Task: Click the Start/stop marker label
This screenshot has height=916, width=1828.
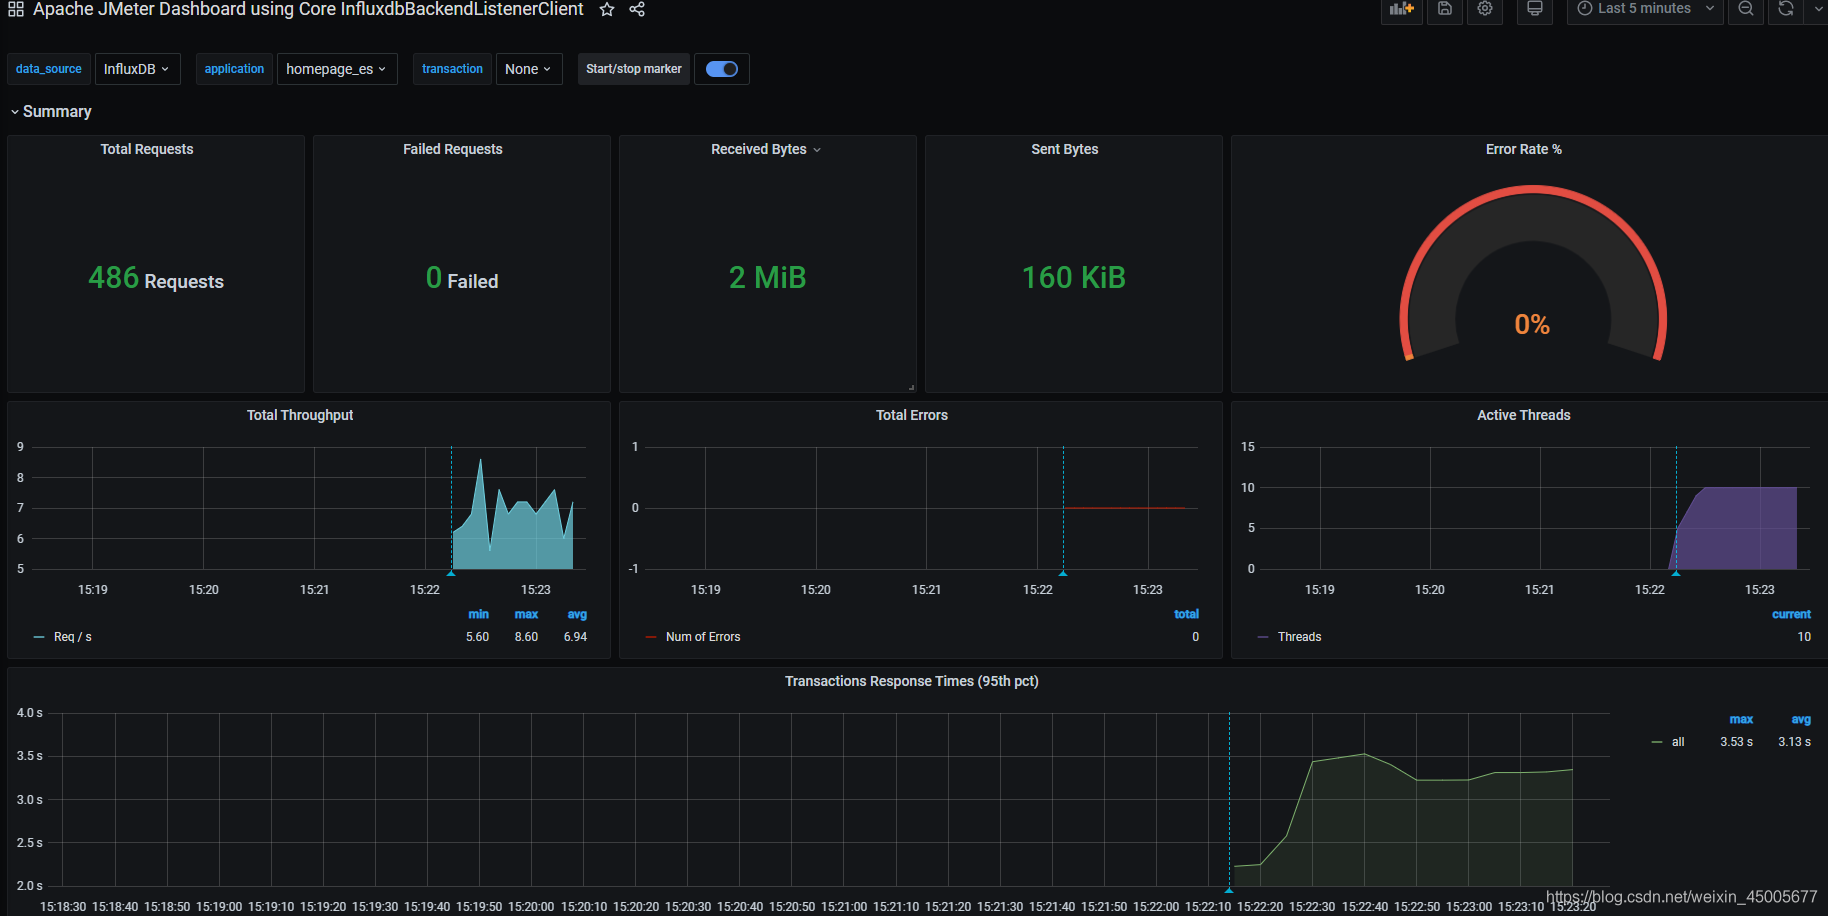Action: pyautogui.click(x=634, y=69)
